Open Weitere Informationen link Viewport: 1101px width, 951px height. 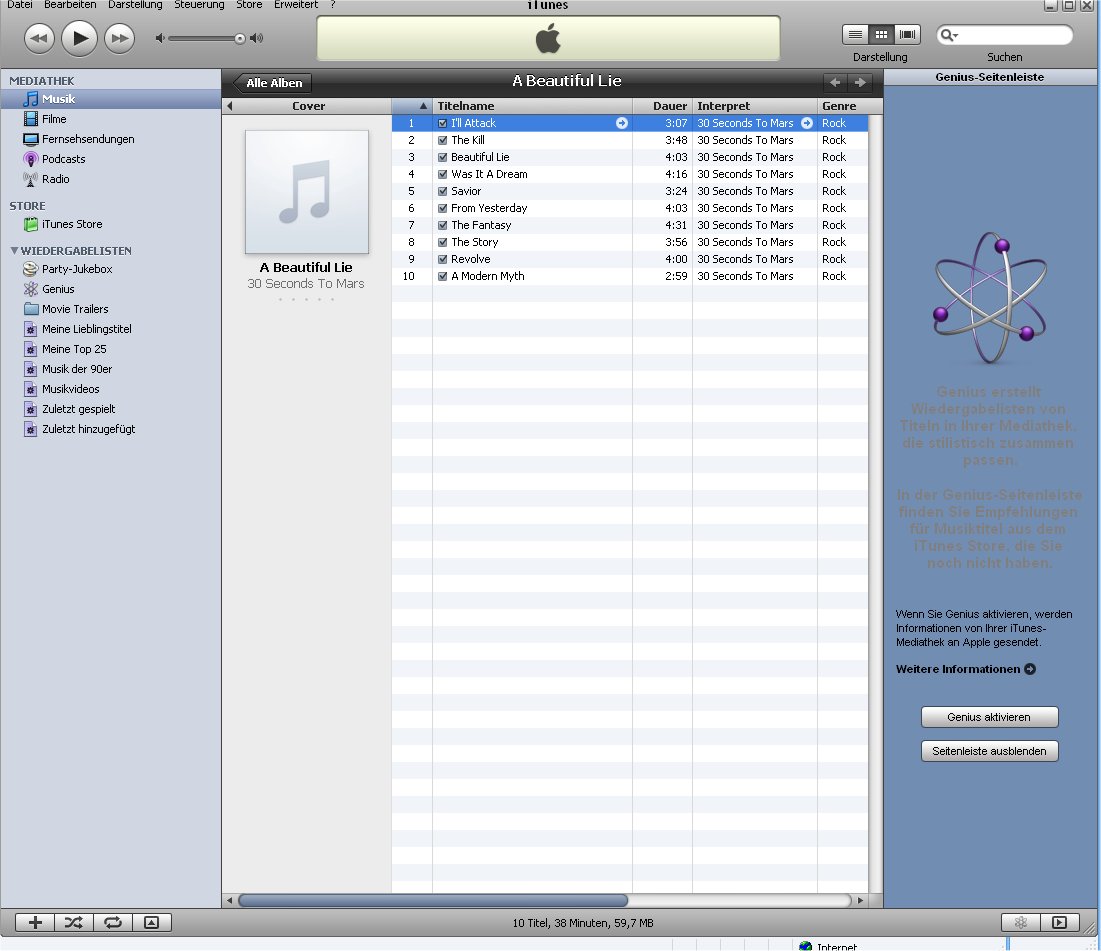coord(965,669)
